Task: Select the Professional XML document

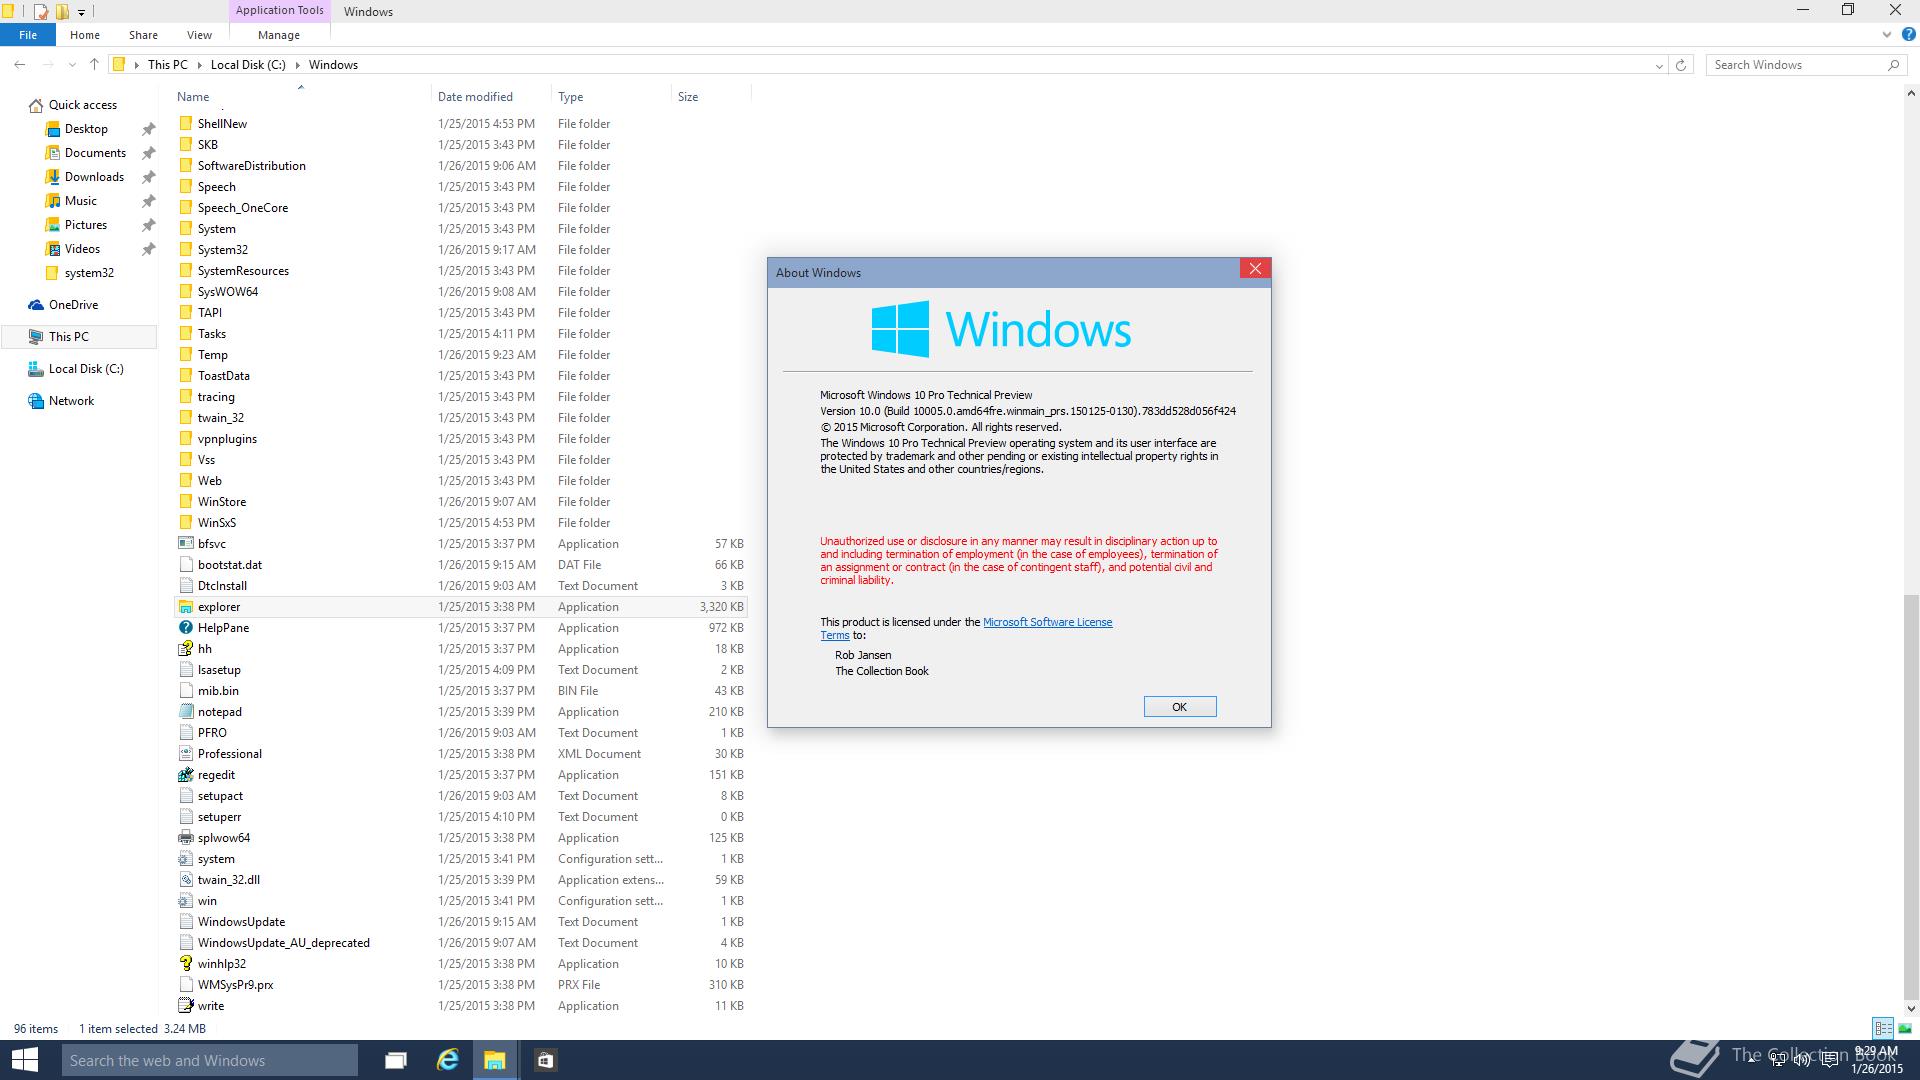Action: pos(461,754)
